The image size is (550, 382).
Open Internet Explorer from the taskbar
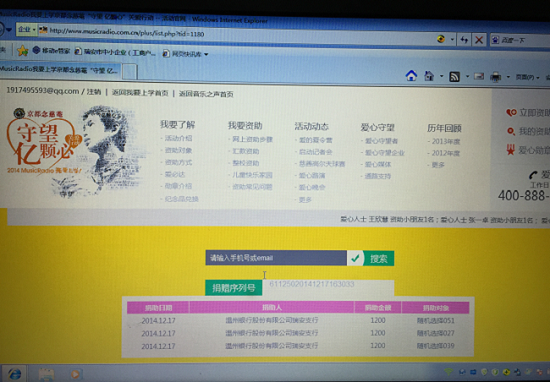point(14,374)
